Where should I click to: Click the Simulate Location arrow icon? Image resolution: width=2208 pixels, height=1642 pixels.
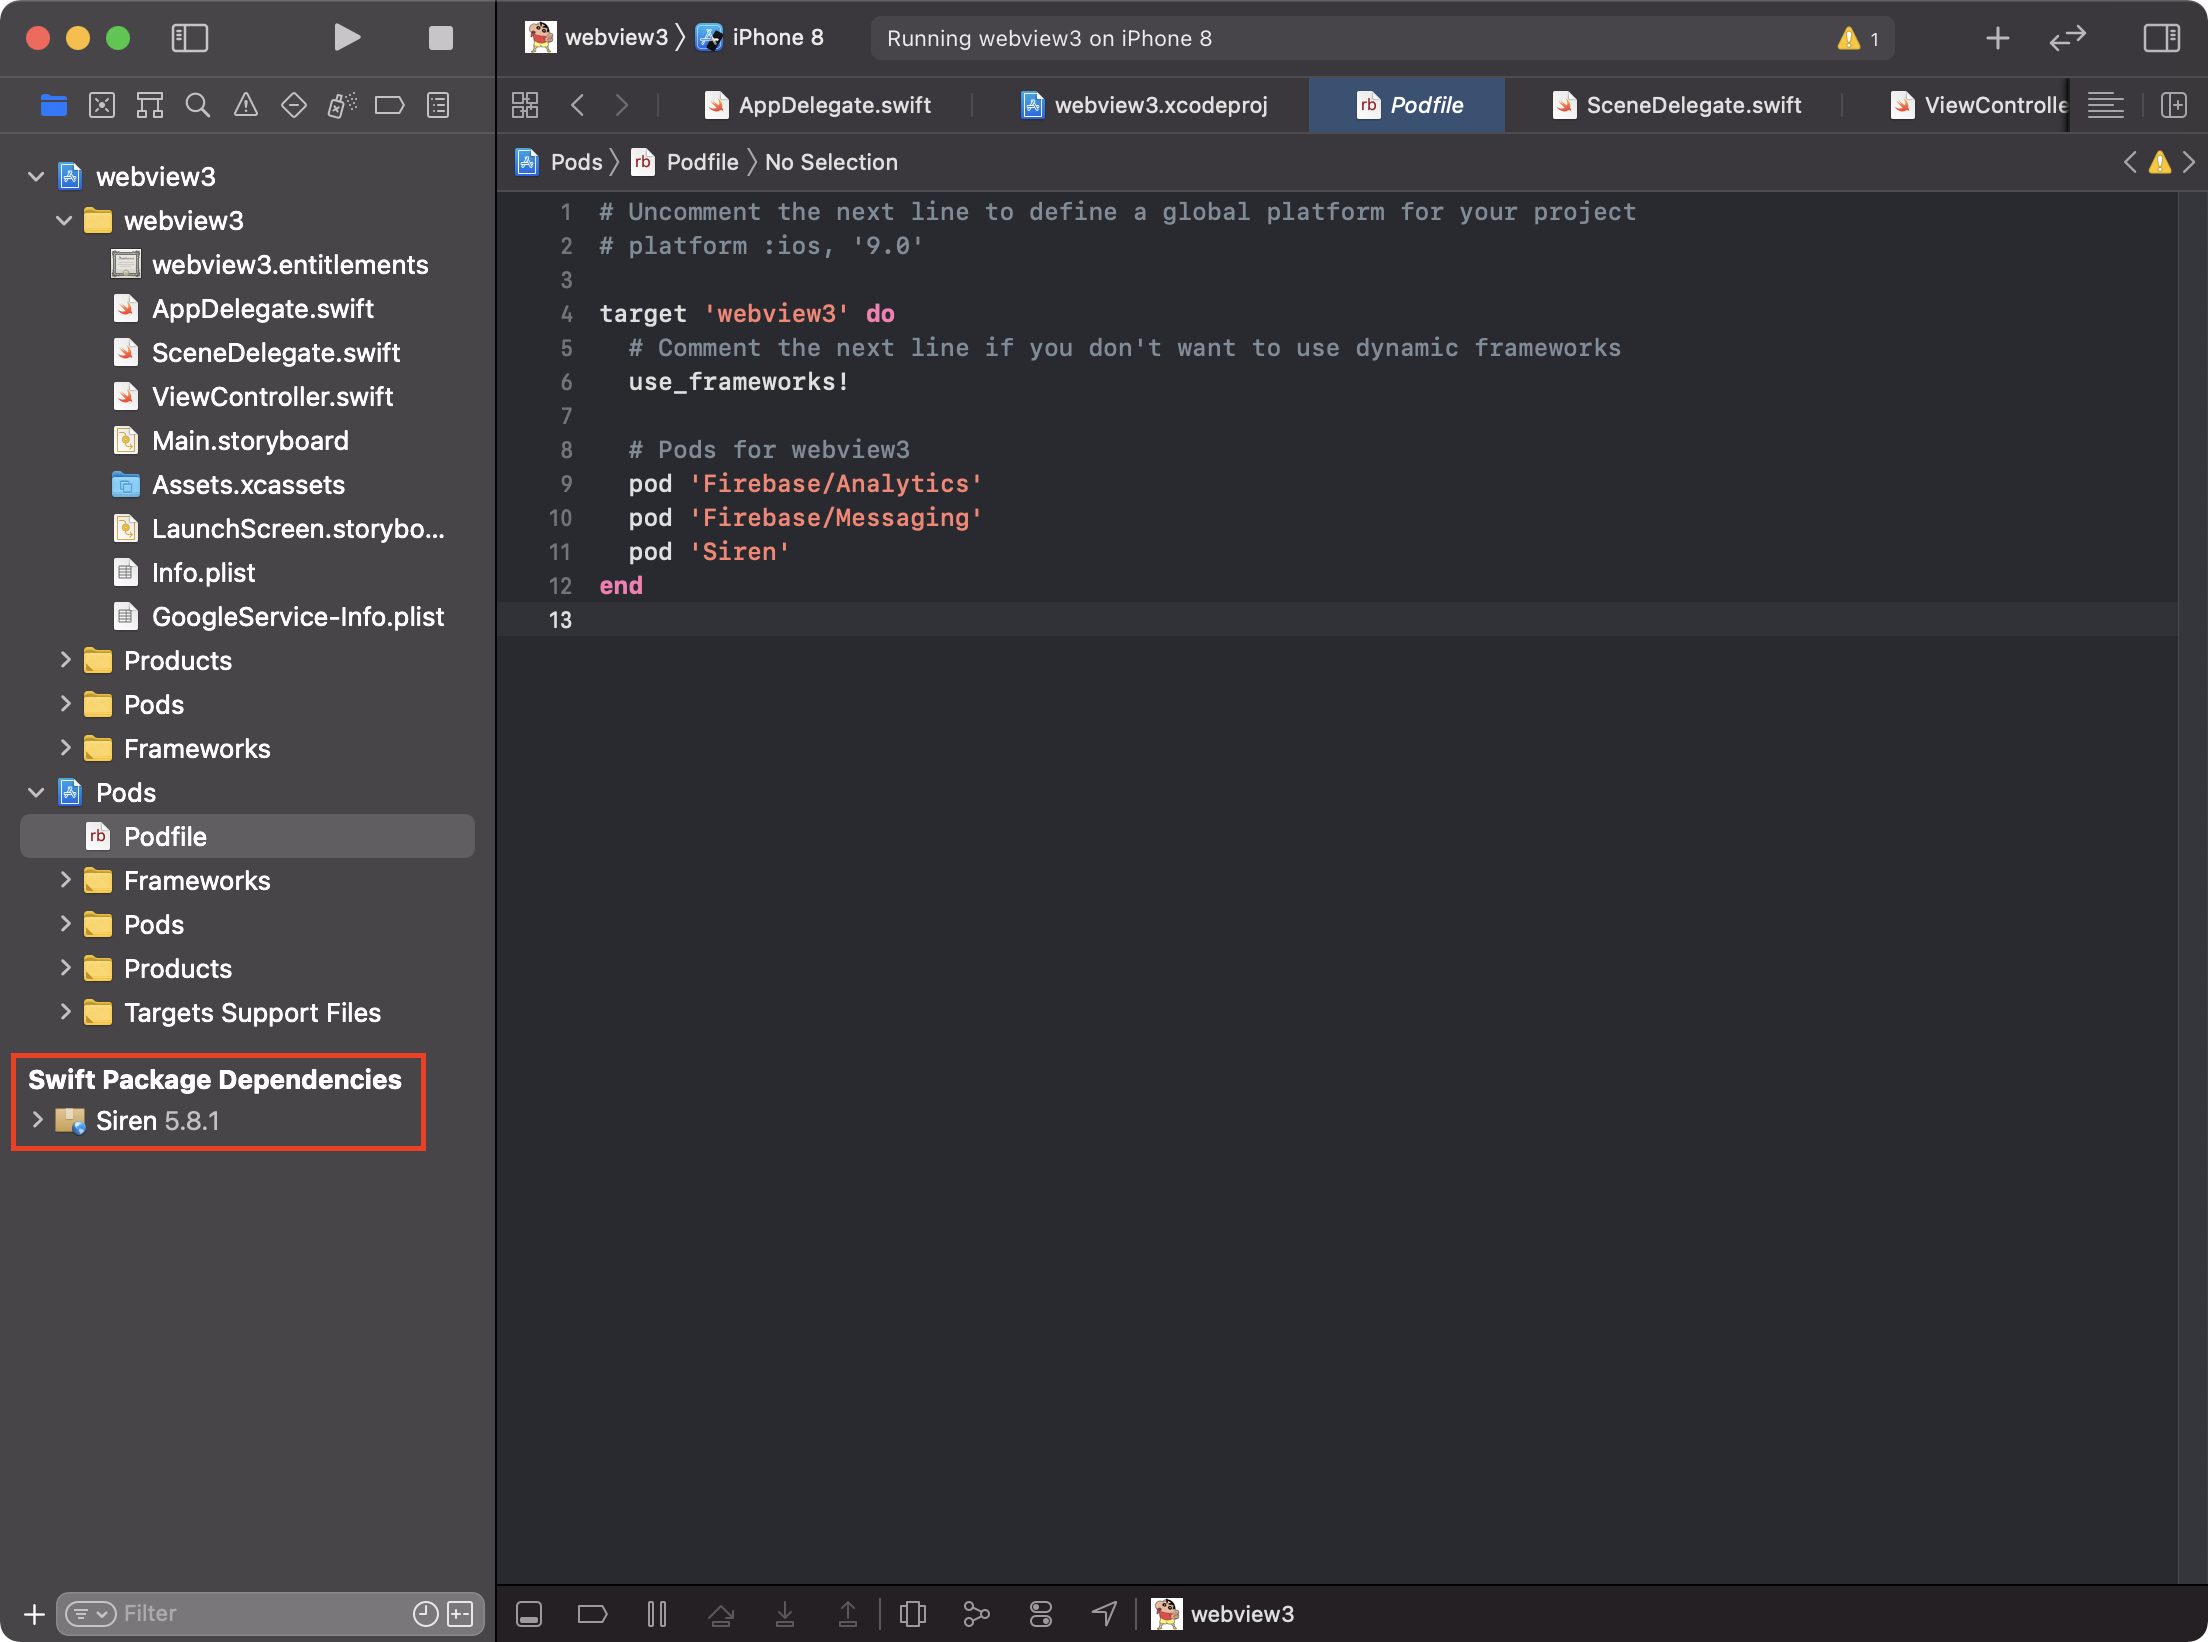point(1104,1613)
